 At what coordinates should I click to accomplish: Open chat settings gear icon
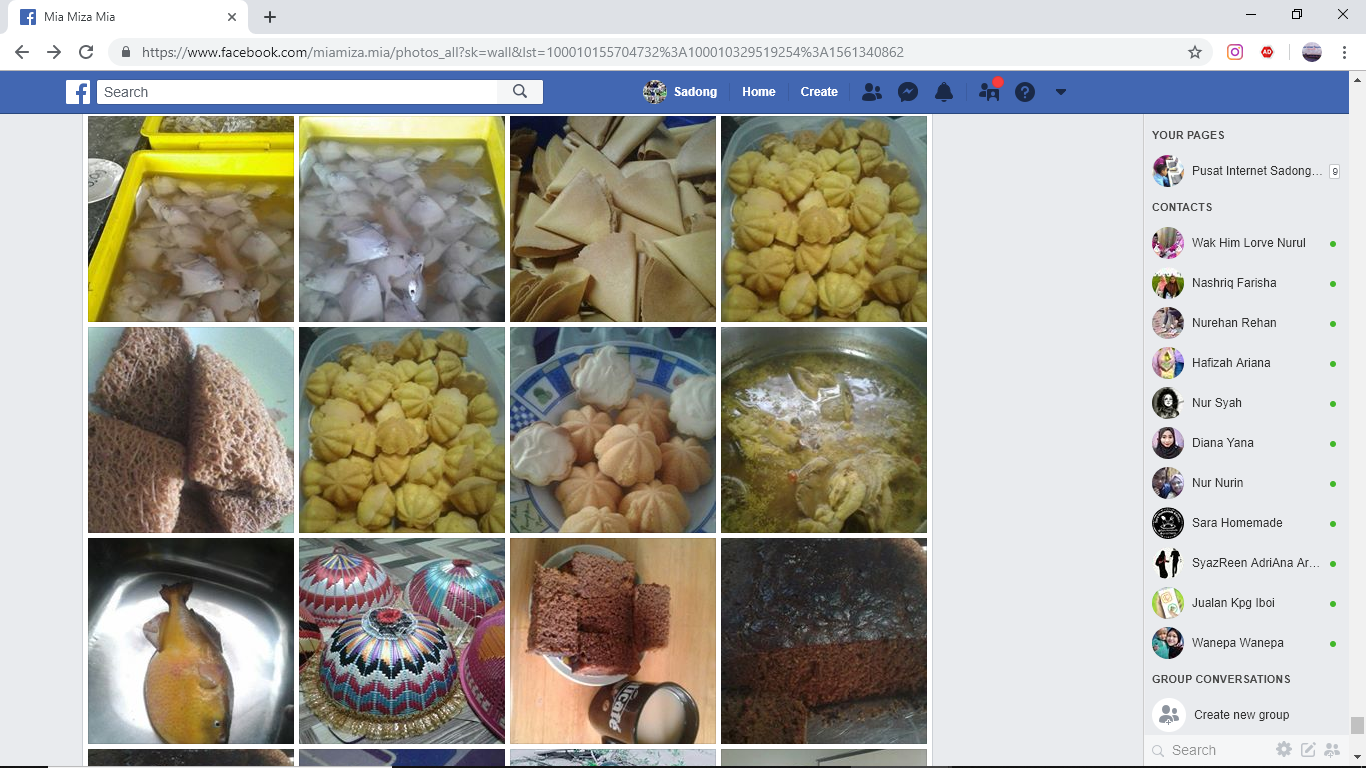coord(1284,749)
